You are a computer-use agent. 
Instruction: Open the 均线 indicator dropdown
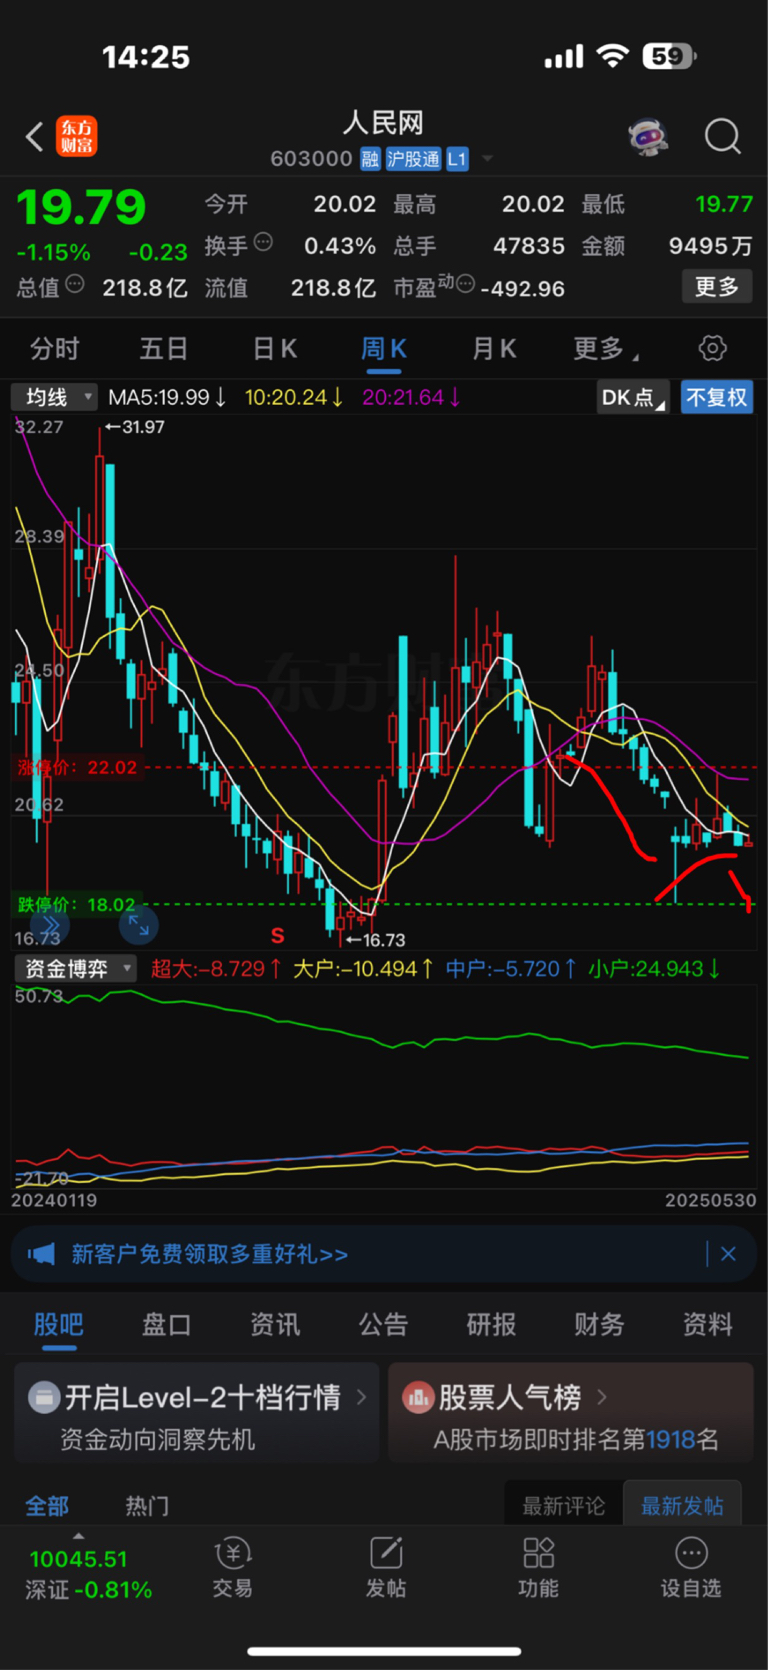[54, 397]
